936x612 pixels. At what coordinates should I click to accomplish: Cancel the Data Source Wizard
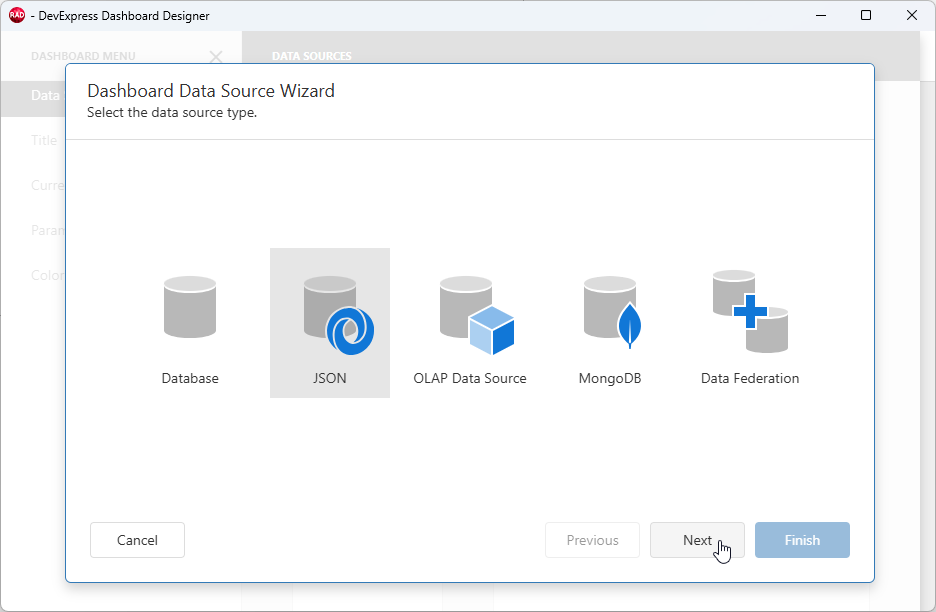point(137,540)
